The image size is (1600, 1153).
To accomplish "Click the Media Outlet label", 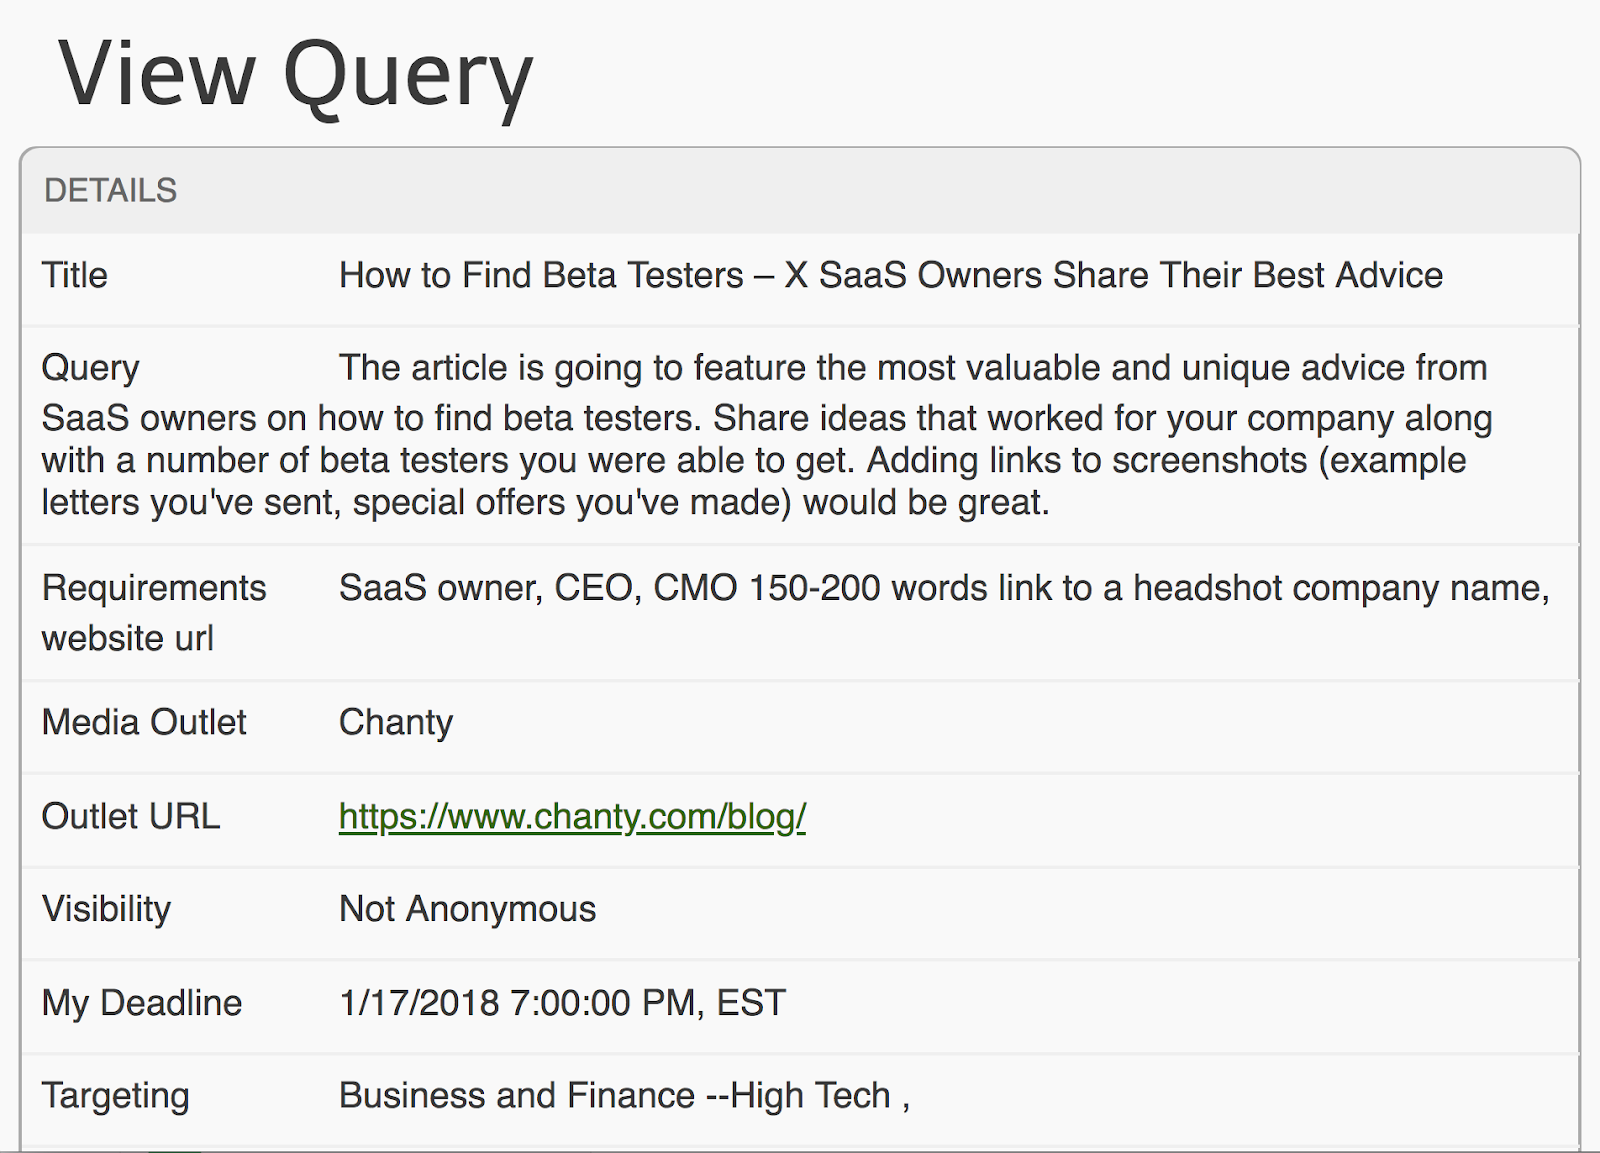I will click(144, 722).
